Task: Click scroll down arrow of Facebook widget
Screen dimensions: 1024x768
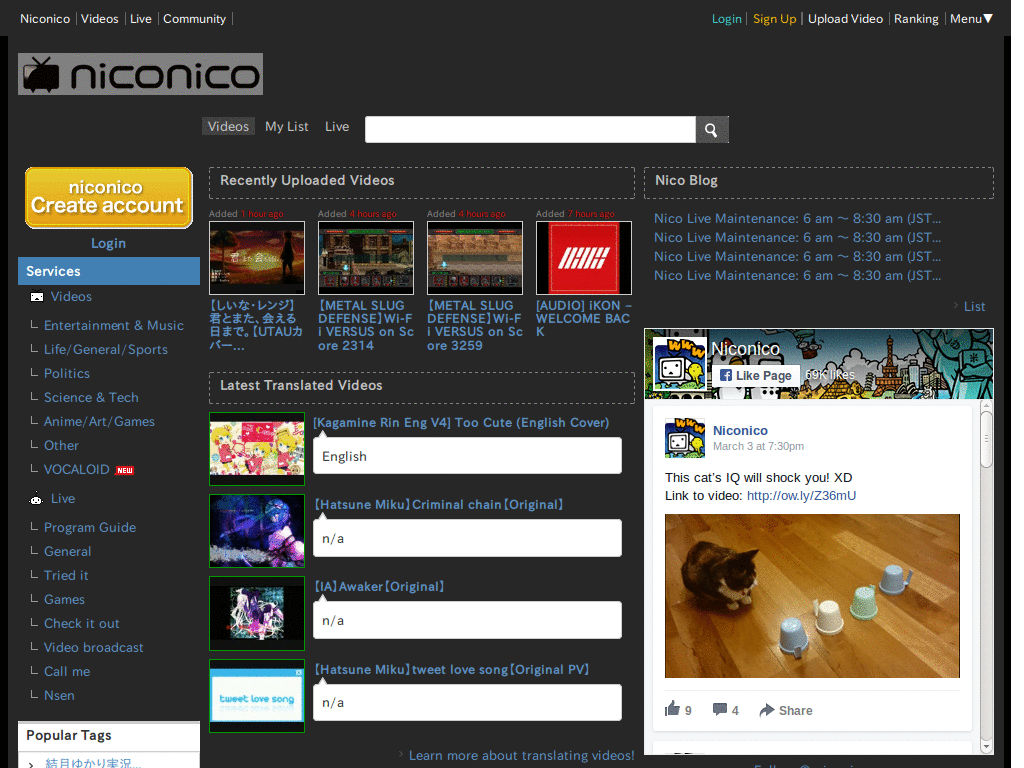Action: click(986, 746)
